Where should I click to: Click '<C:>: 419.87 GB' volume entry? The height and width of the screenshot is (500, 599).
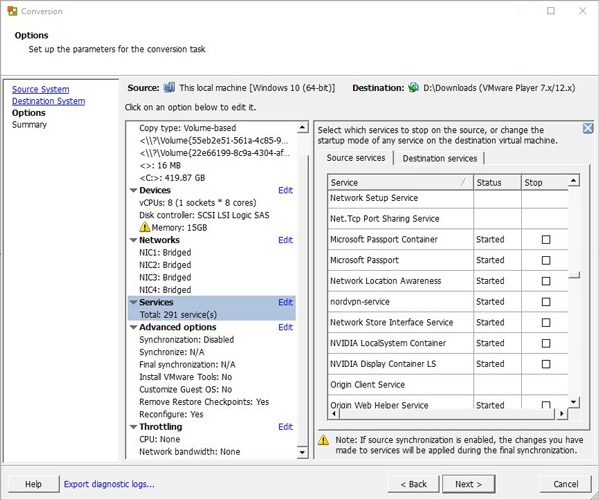click(172, 178)
